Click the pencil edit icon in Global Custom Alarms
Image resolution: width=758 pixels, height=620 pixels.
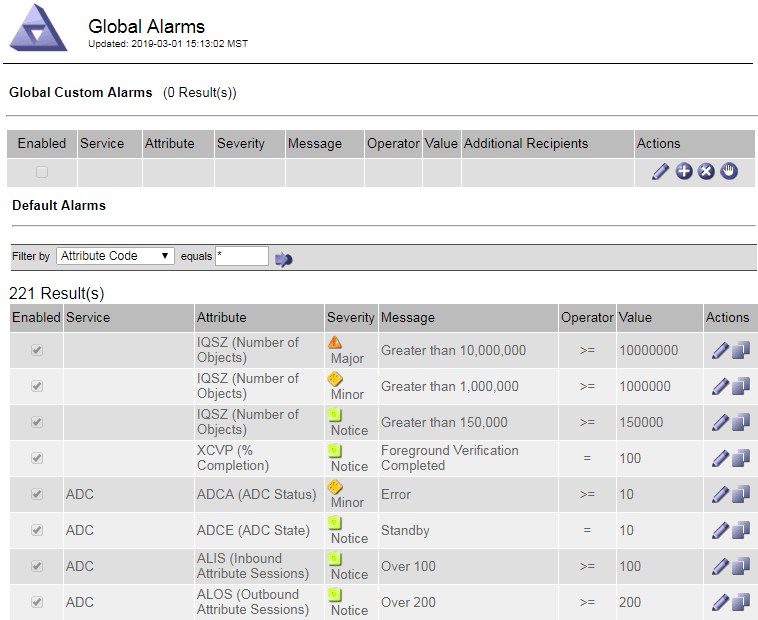[660, 172]
